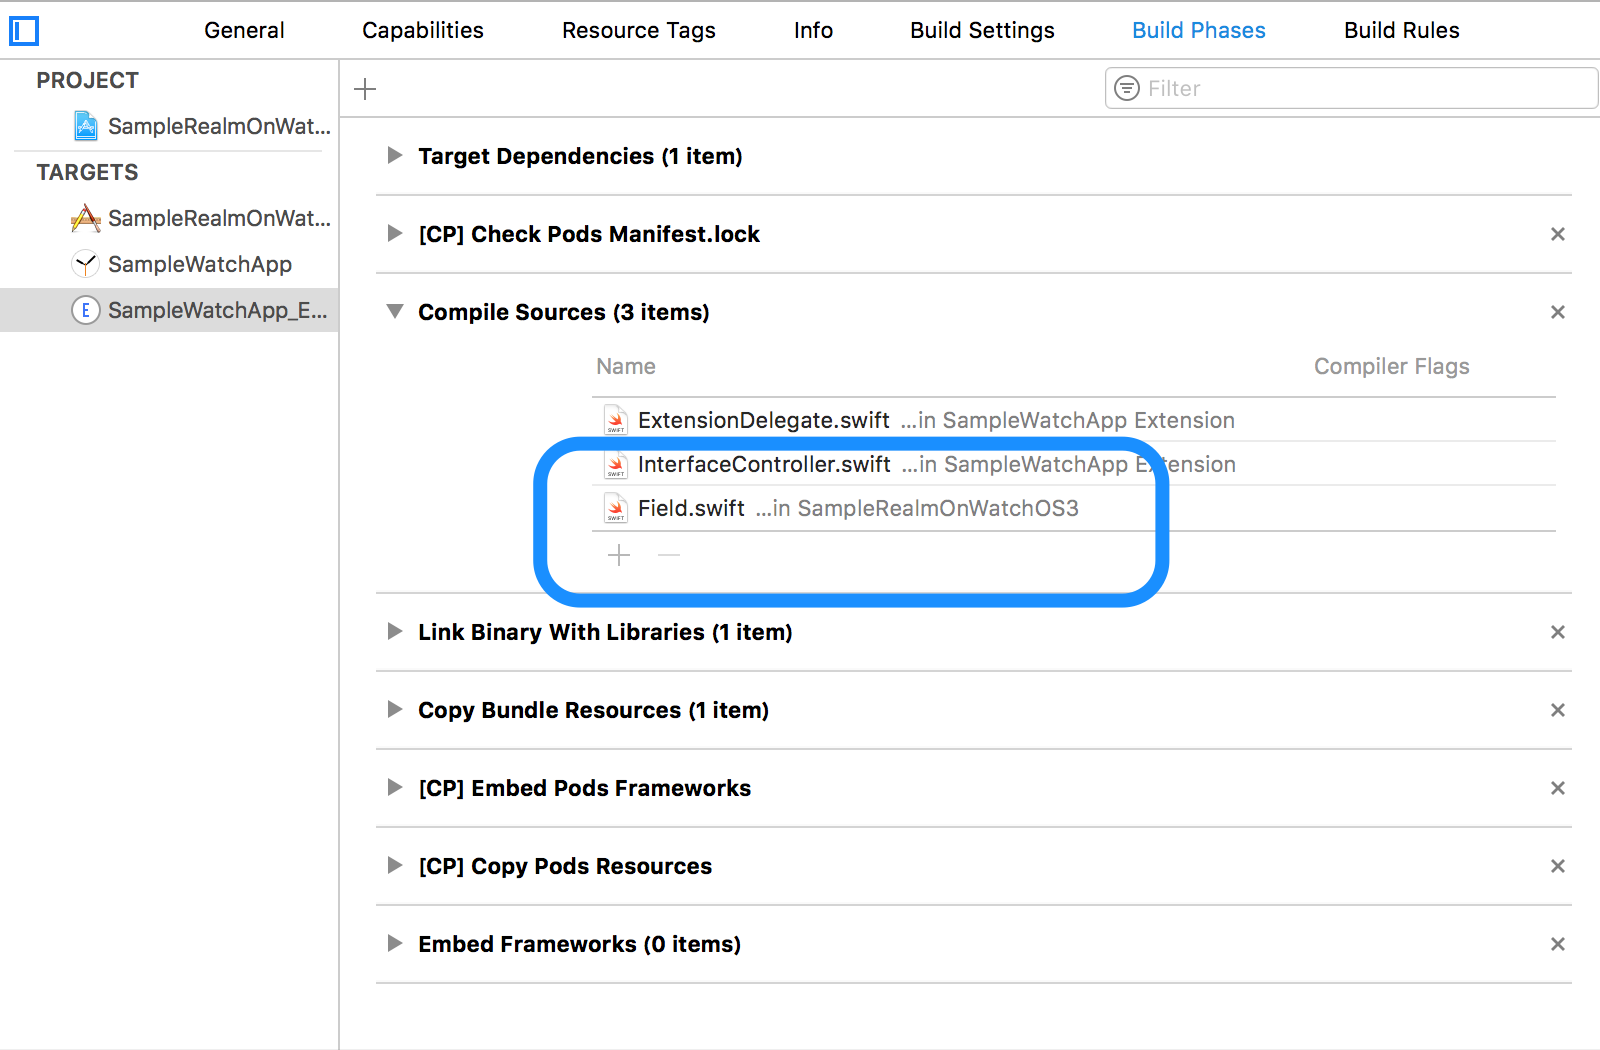Select the SampleWatchApp_E extension target icon
Screen dimensions: 1600x1050
86,310
